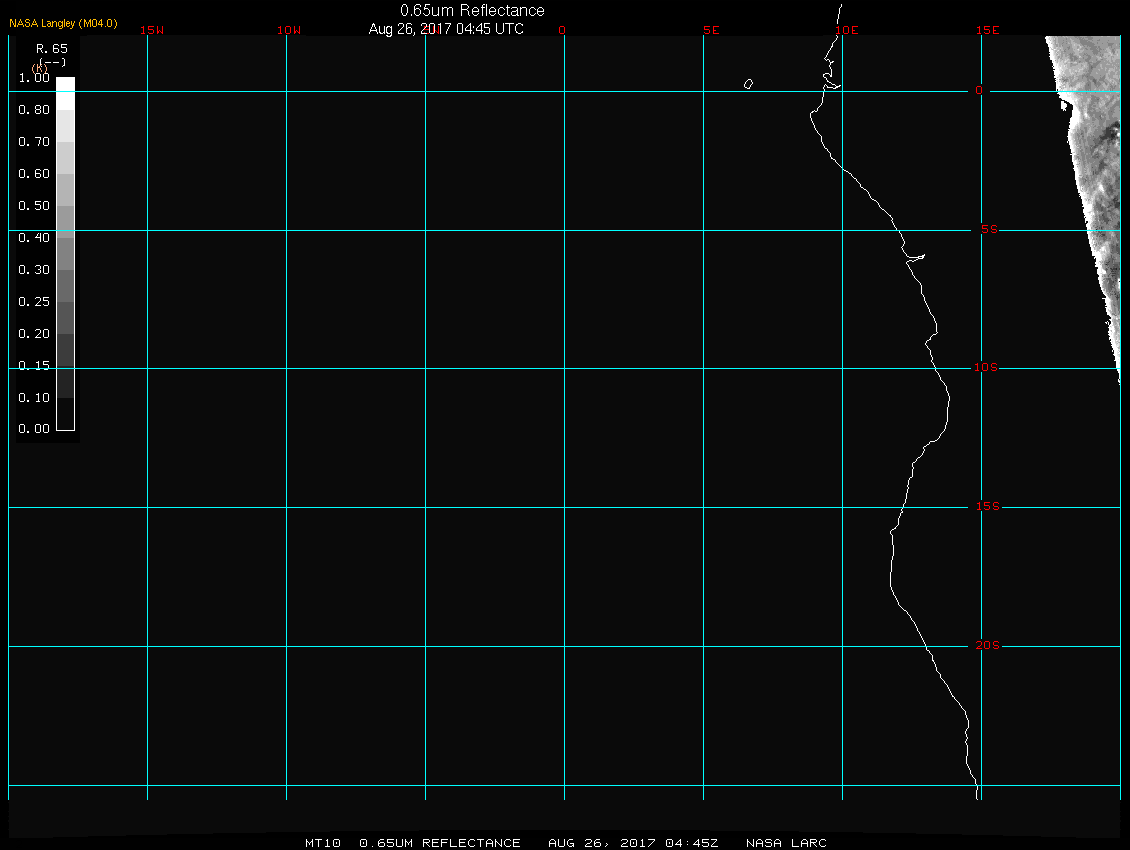Click the '10S' latitude label
Viewport: 1130px width, 850px height.
(986, 368)
